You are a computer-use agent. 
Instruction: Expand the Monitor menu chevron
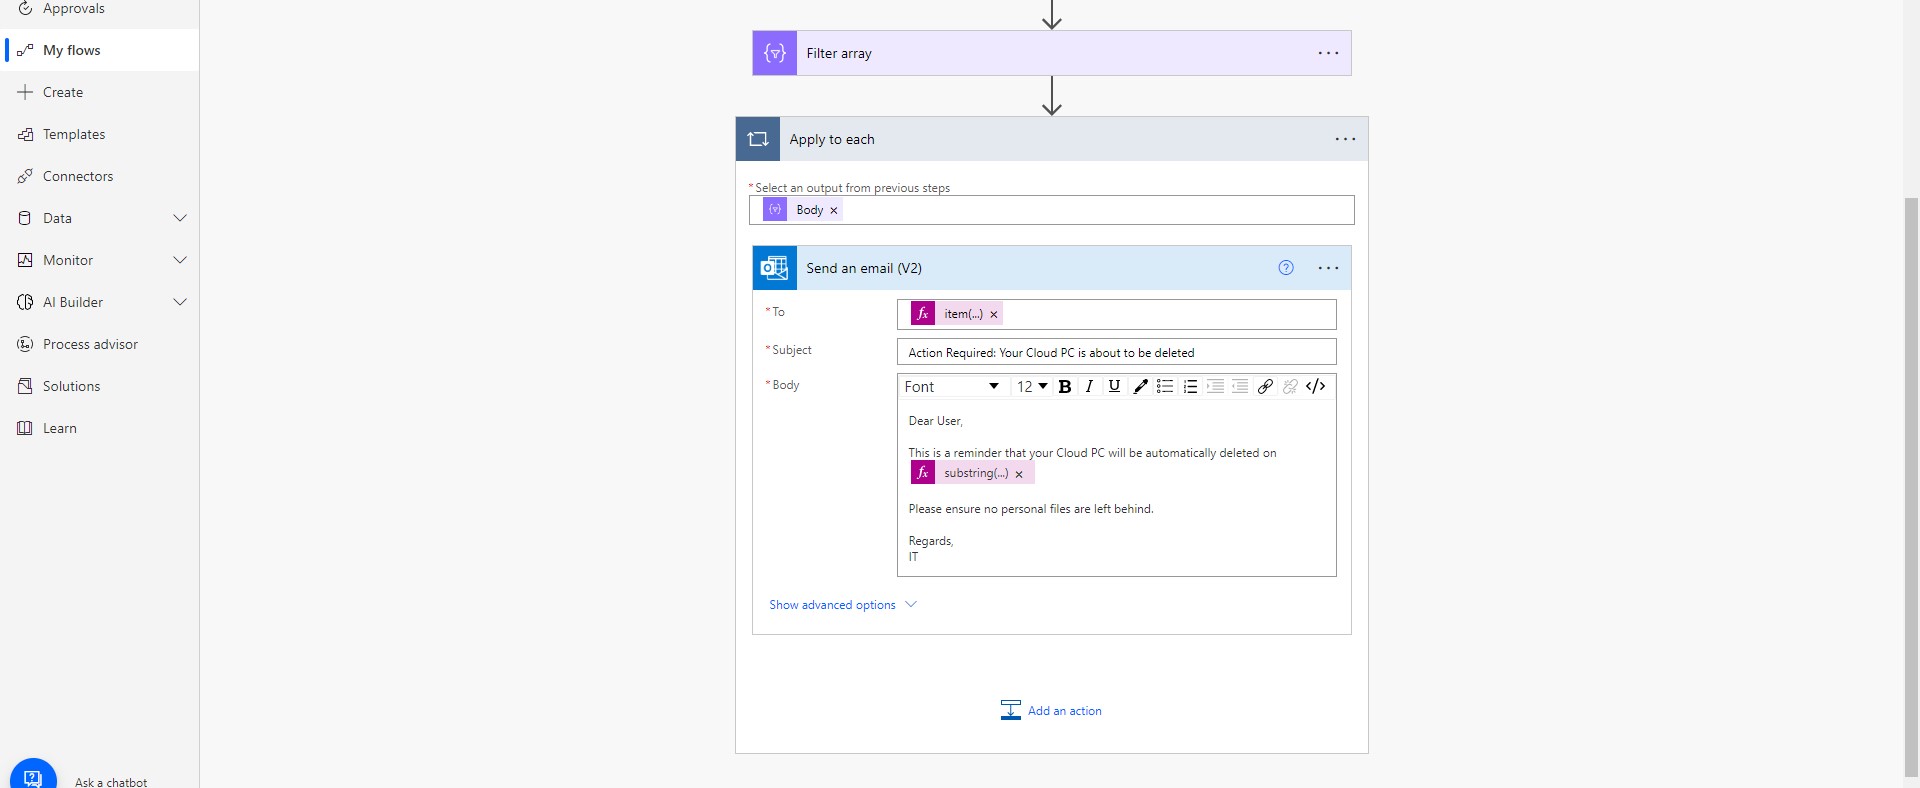tap(180, 260)
